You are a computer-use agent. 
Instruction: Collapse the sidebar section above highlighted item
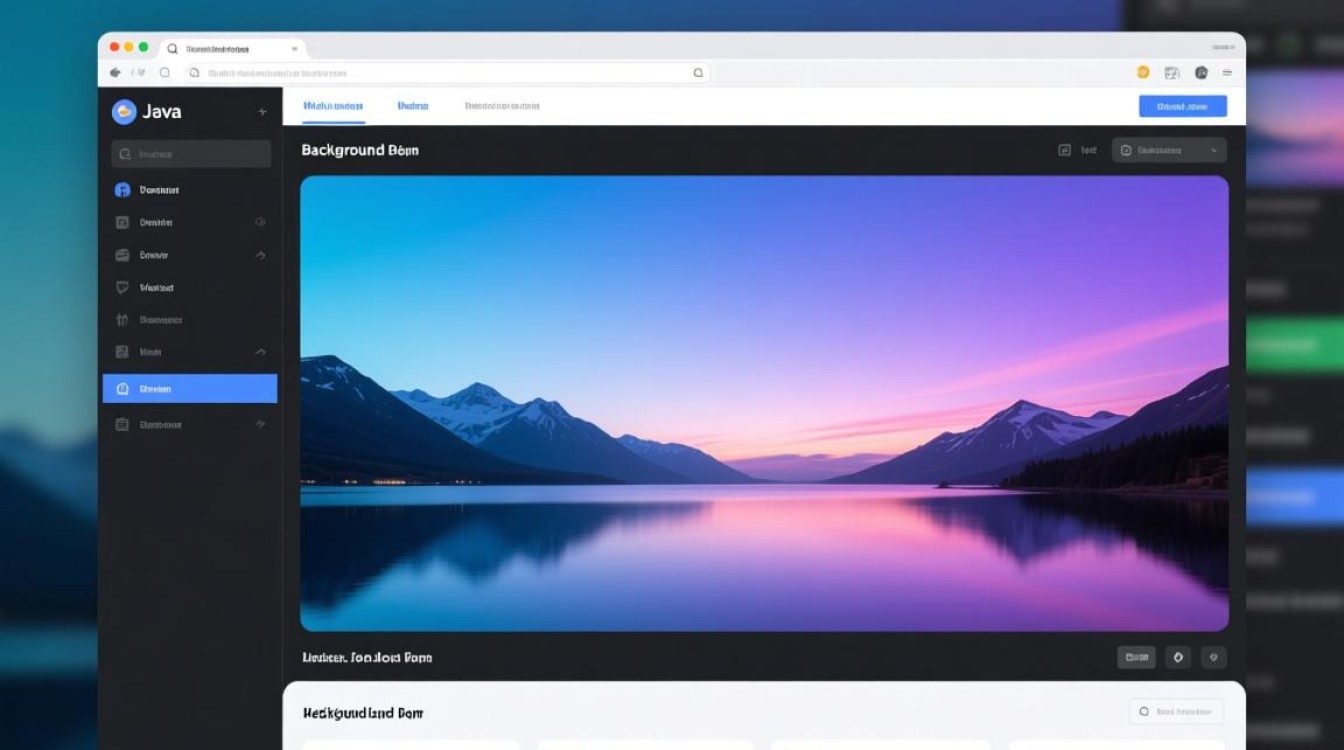point(260,352)
